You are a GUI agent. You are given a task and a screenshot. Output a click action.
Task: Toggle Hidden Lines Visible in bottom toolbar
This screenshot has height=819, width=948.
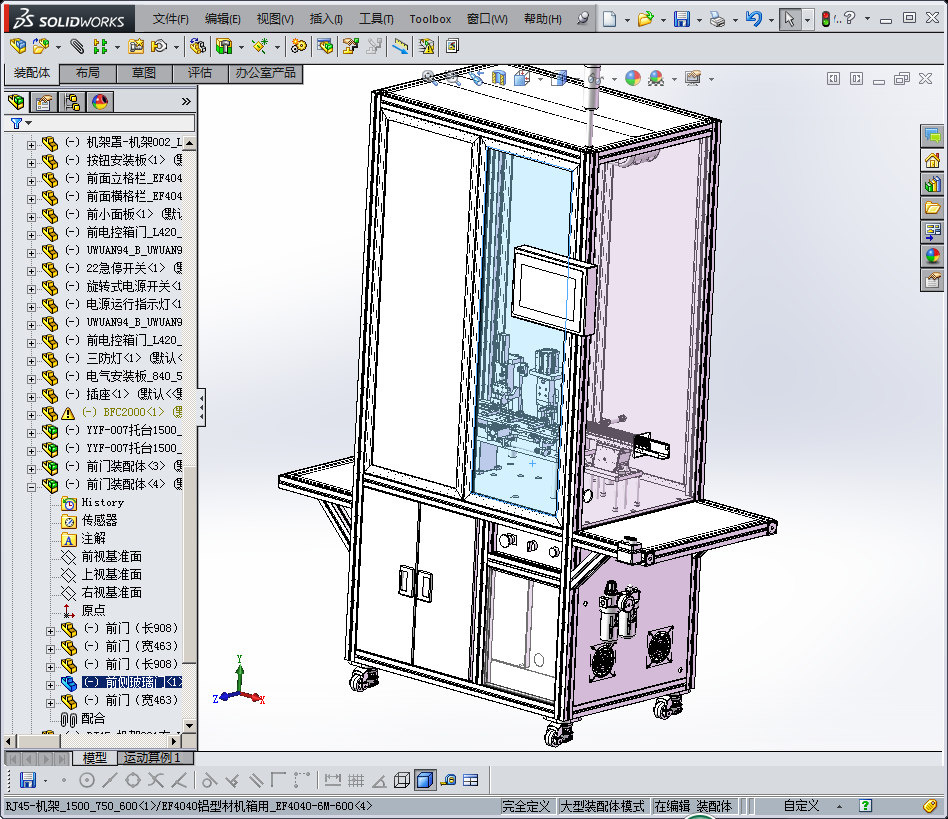pos(402,780)
